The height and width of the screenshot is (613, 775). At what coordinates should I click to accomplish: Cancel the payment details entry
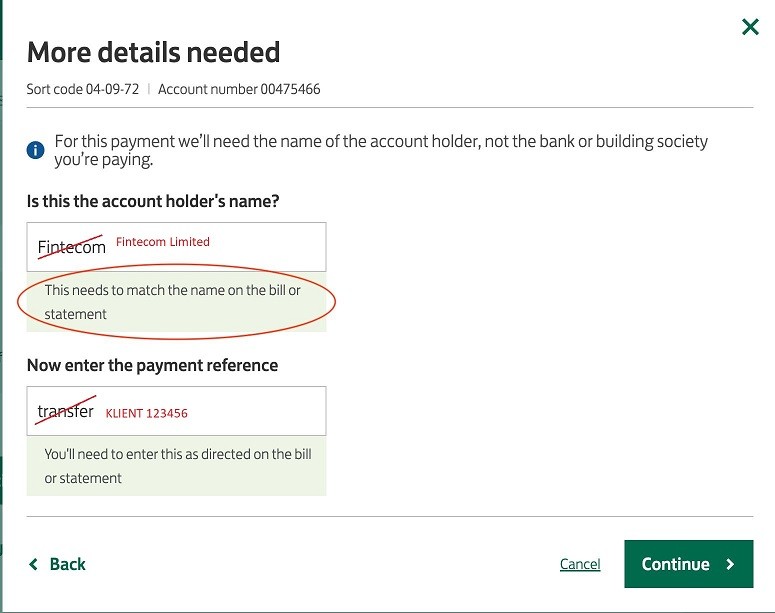pos(580,565)
